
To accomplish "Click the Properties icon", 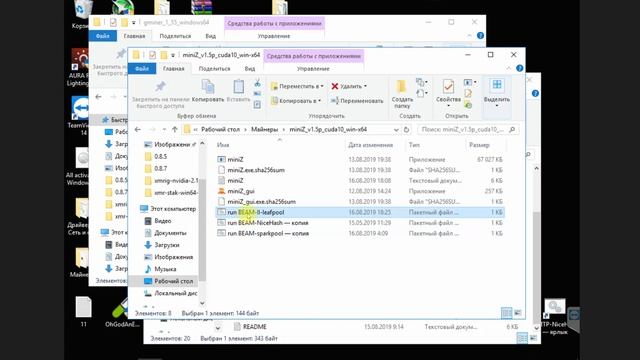I will pos(448,87).
